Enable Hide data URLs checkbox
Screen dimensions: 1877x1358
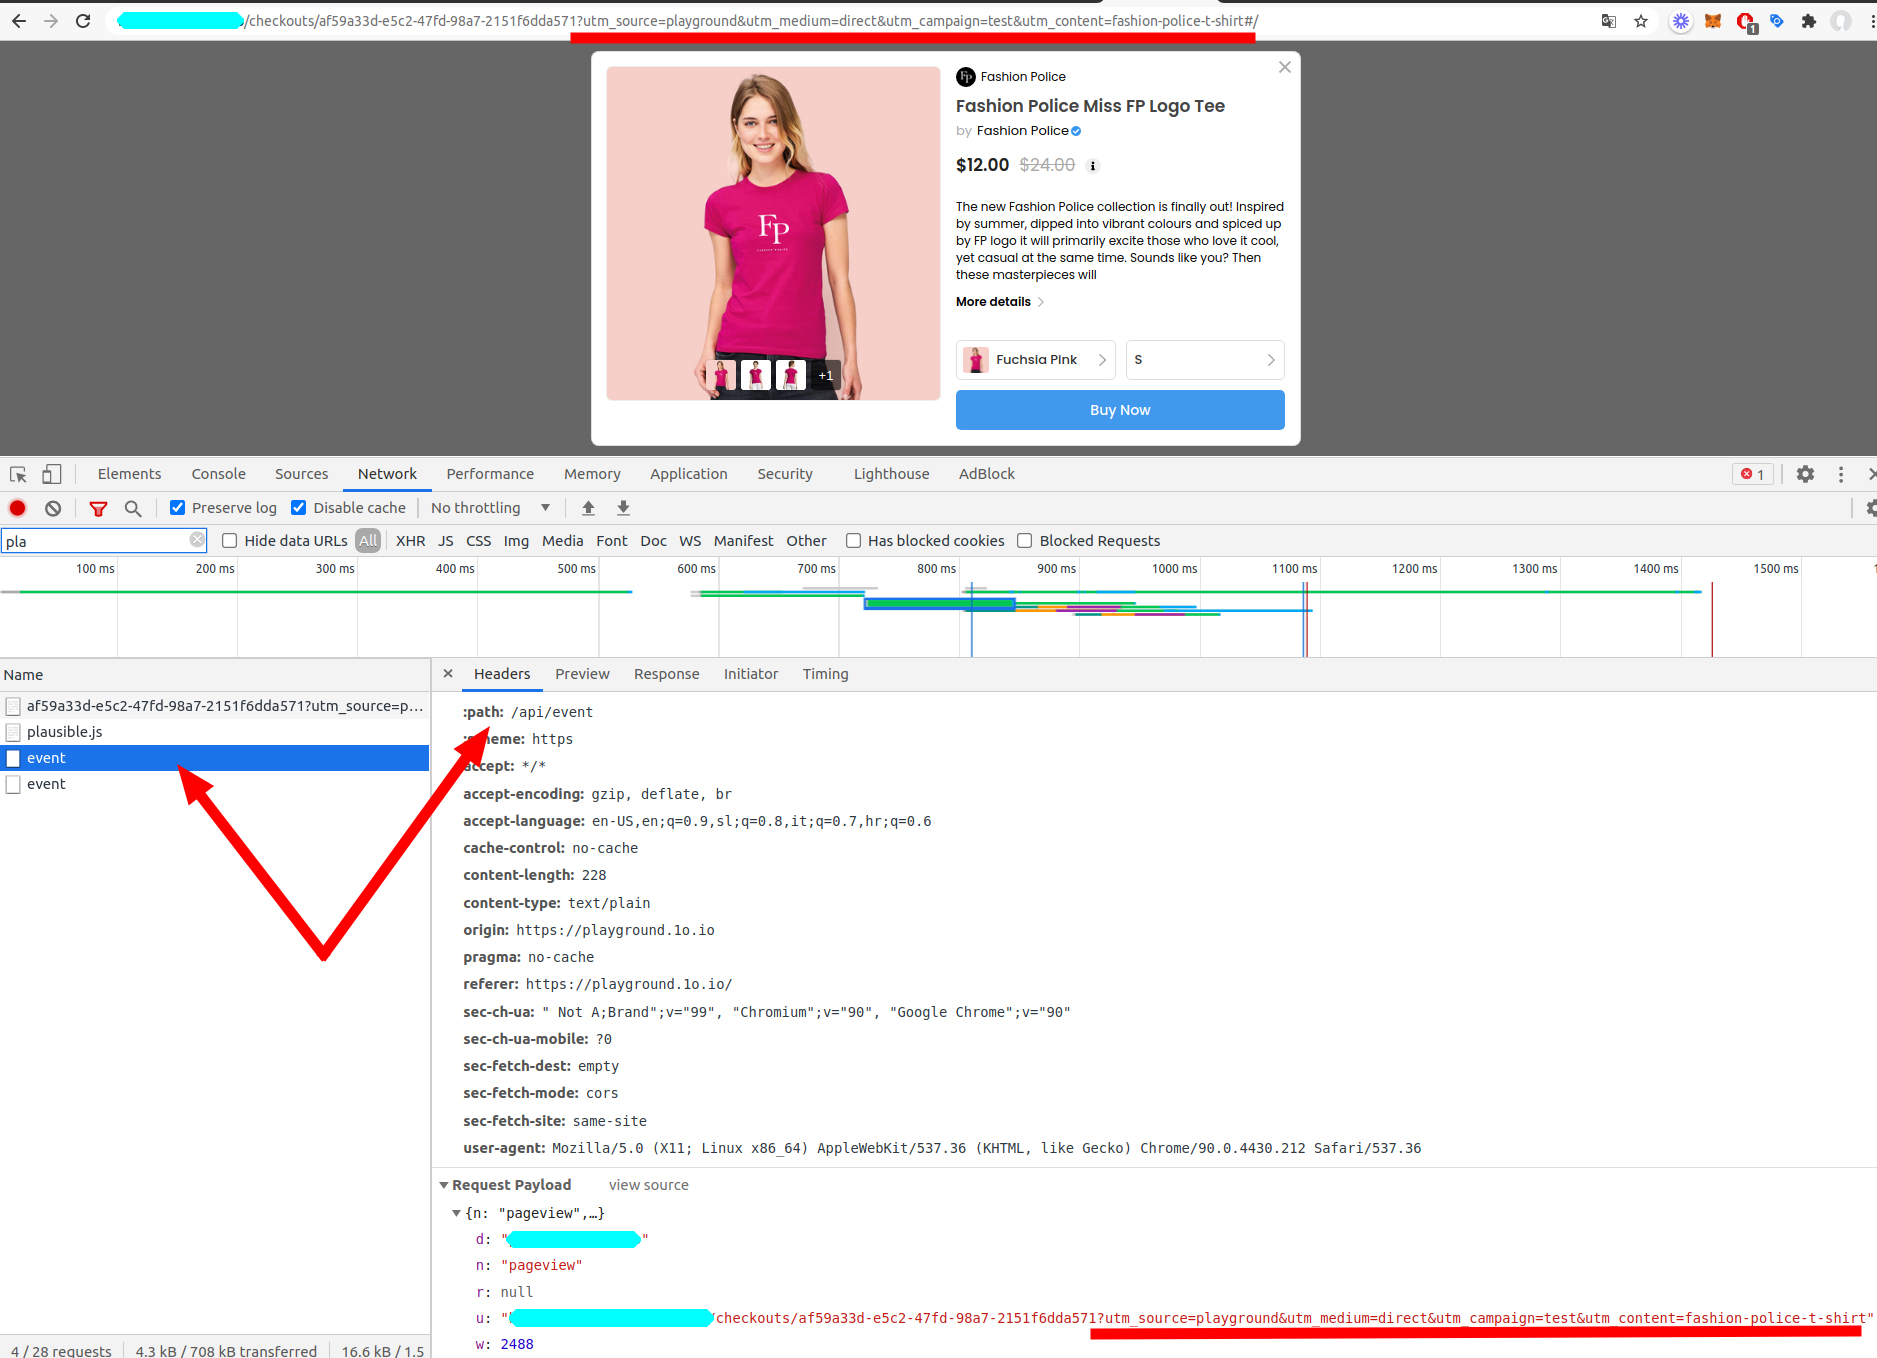[229, 541]
